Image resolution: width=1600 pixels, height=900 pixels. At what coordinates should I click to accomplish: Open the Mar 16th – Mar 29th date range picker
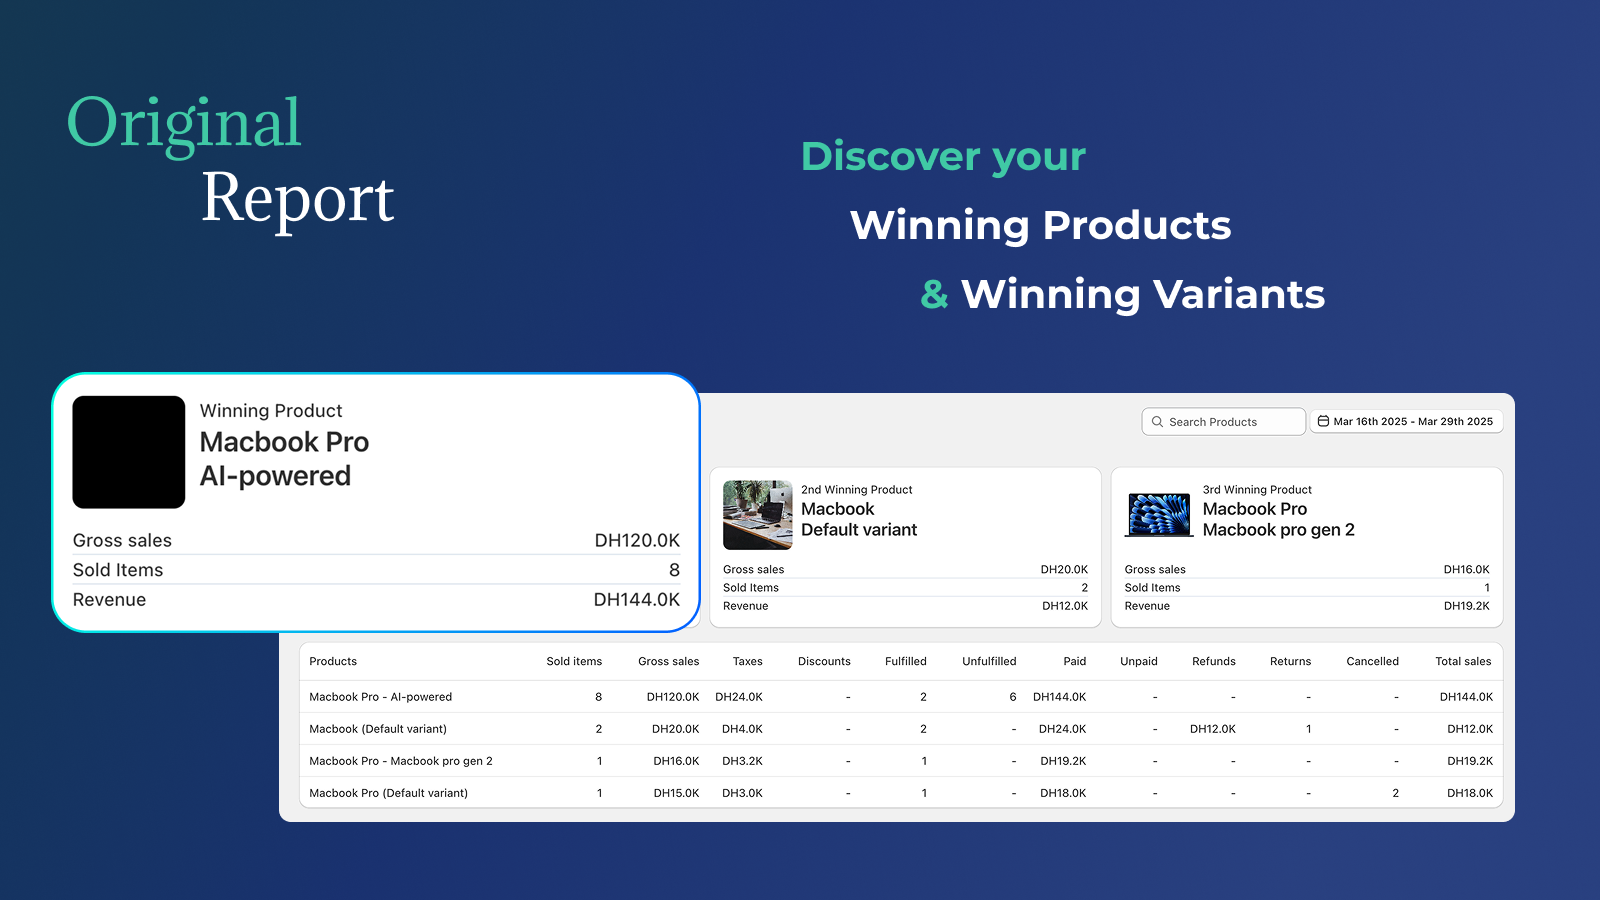pos(1406,422)
